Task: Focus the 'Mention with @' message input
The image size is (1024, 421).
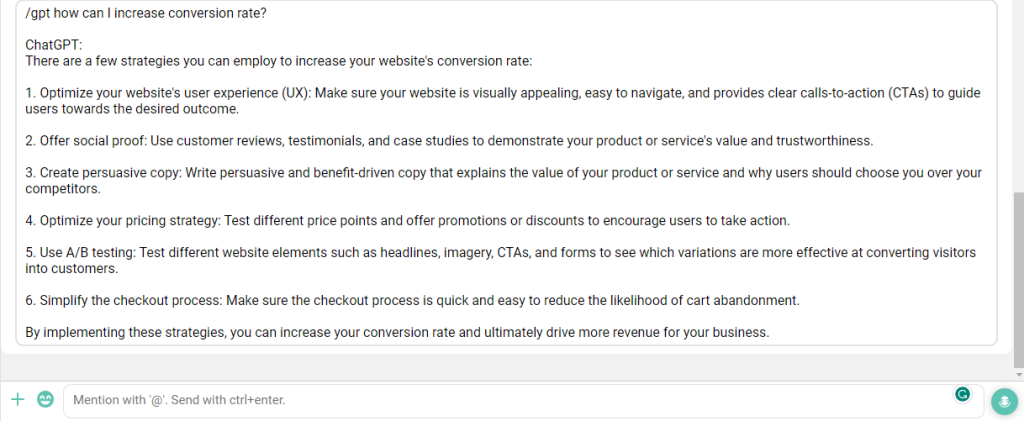Action: pyautogui.click(x=523, y=401)
